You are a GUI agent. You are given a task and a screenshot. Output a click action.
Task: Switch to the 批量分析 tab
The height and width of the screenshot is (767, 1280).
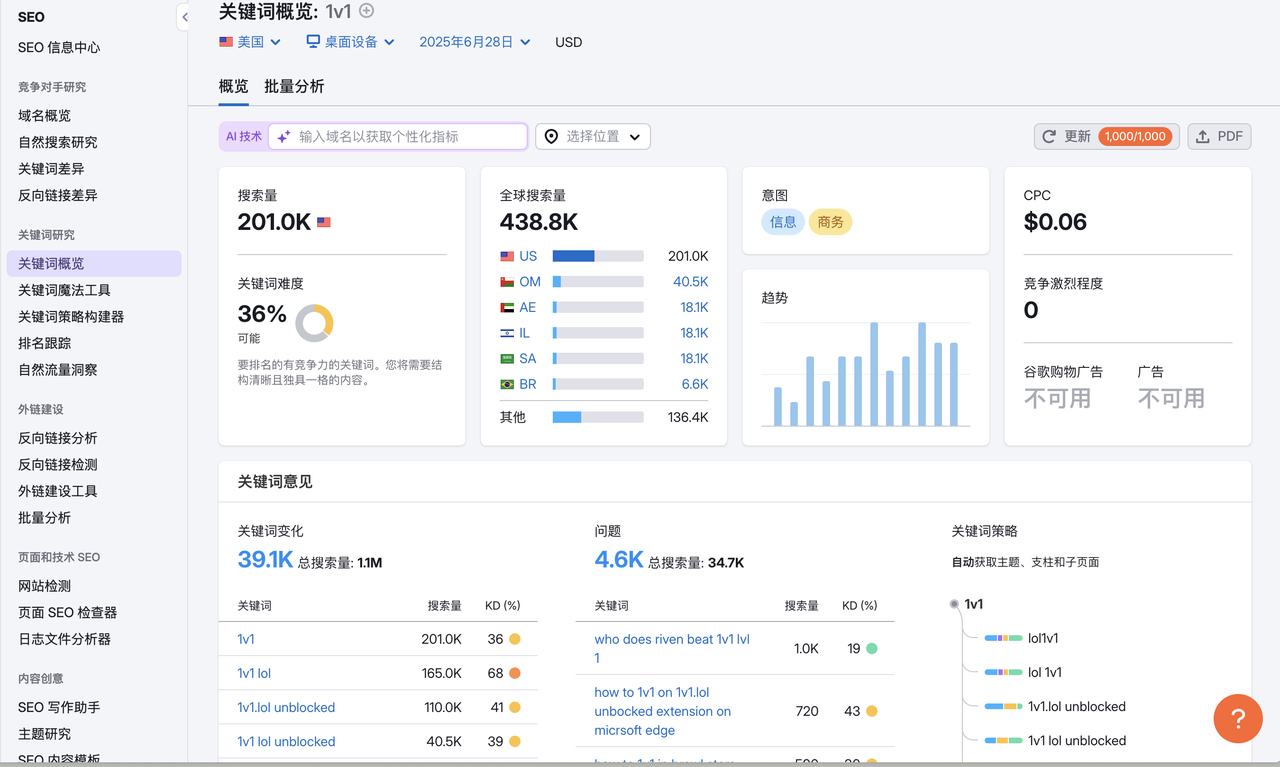(294, 86)
